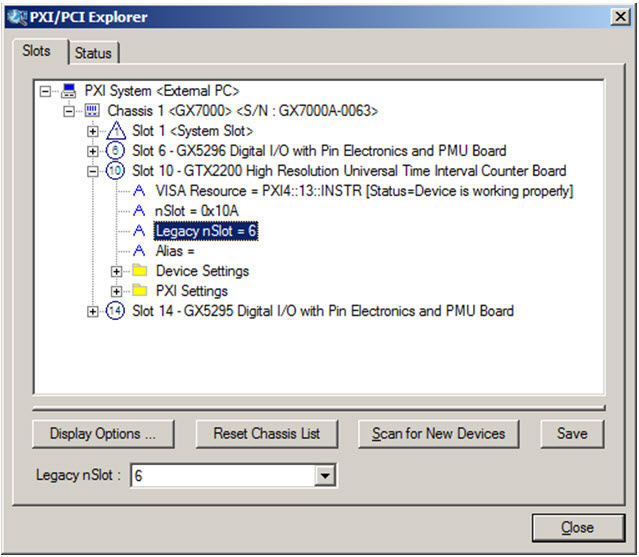Select 'Slot 1 <System Slot>' text
Image resolution: width=639 pixels, height=557 pixels.
tap(192, 131)
